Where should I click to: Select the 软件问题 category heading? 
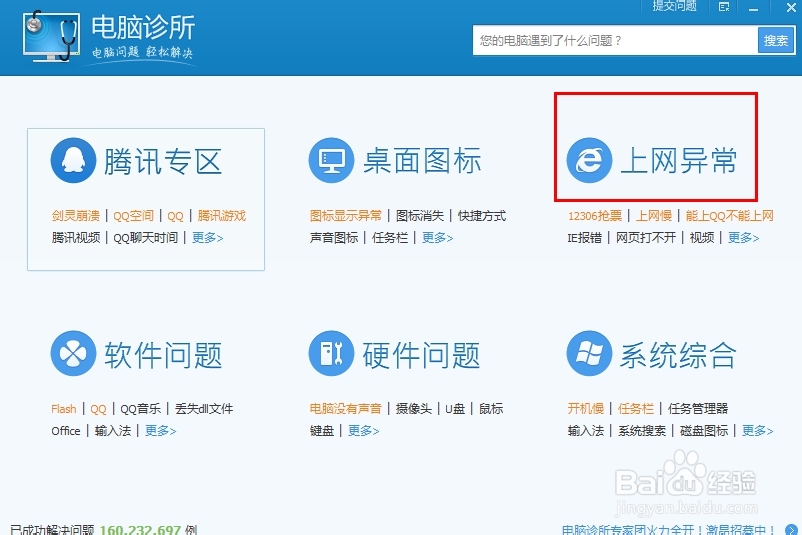point(163,355)
